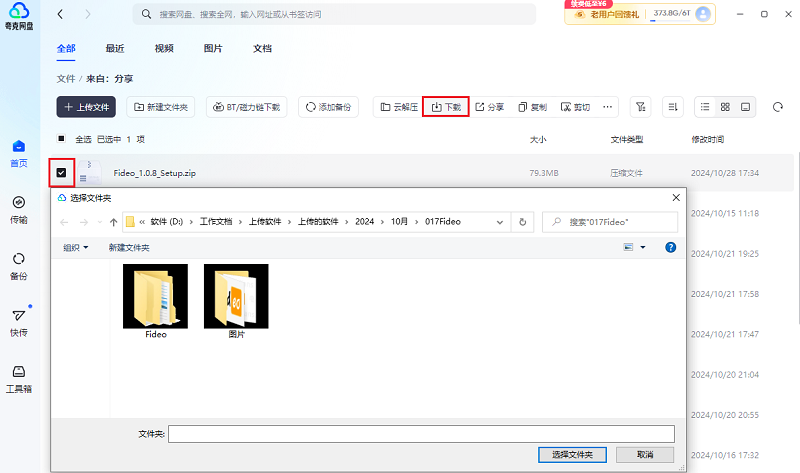The image size is (800, 473).
Task: Click the Quark cloud drive logo
Action: (x=19, y=16)
